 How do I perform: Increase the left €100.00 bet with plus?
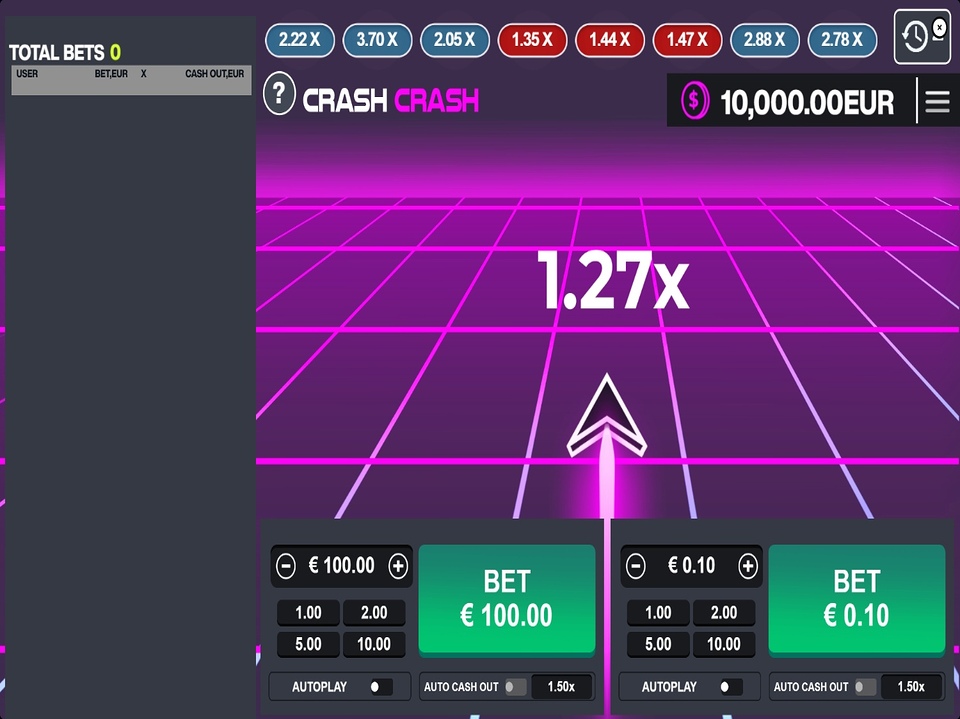[398, 566]
